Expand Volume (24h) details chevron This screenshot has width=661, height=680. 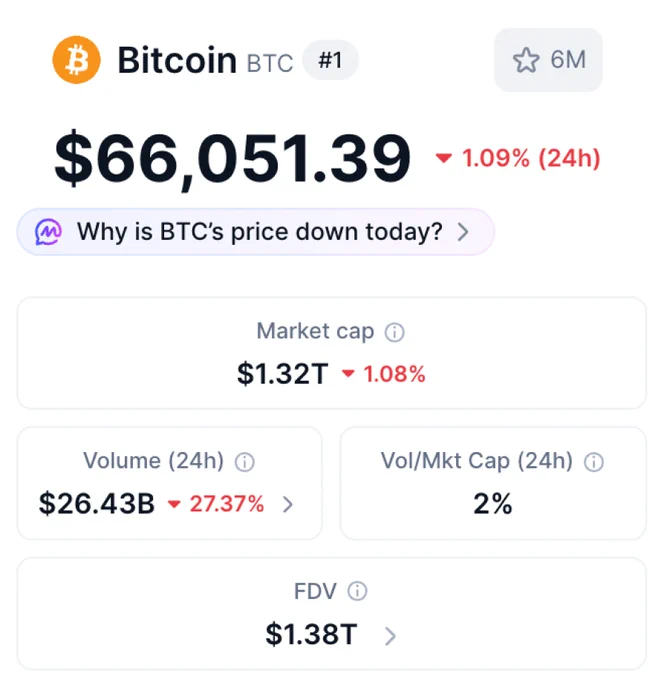(288, 504)
